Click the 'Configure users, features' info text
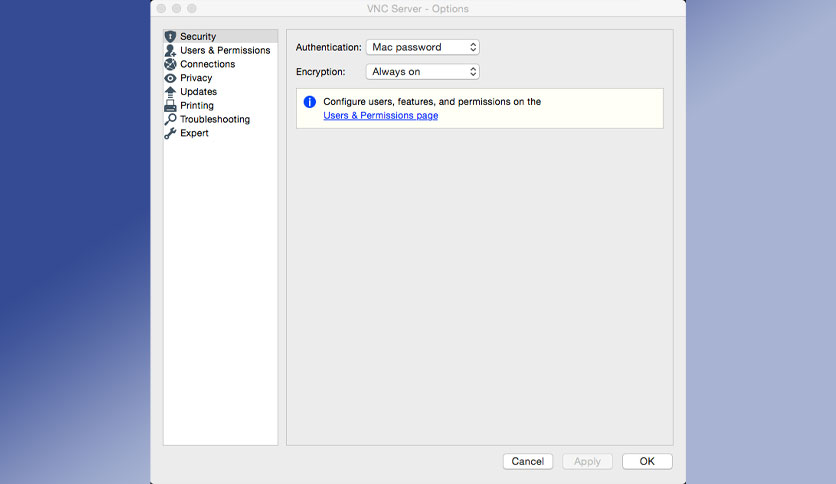Image resolution: width=836 pixels, height=484 pixels. [x=432, y=102]
